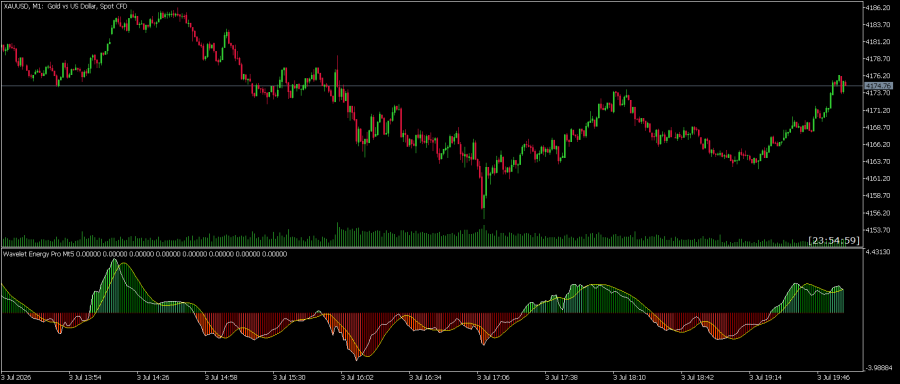This screenshot has width=900, height=384.
Task: Click the XAUUSD, M1 chart title text
Action: click(65, 6)
